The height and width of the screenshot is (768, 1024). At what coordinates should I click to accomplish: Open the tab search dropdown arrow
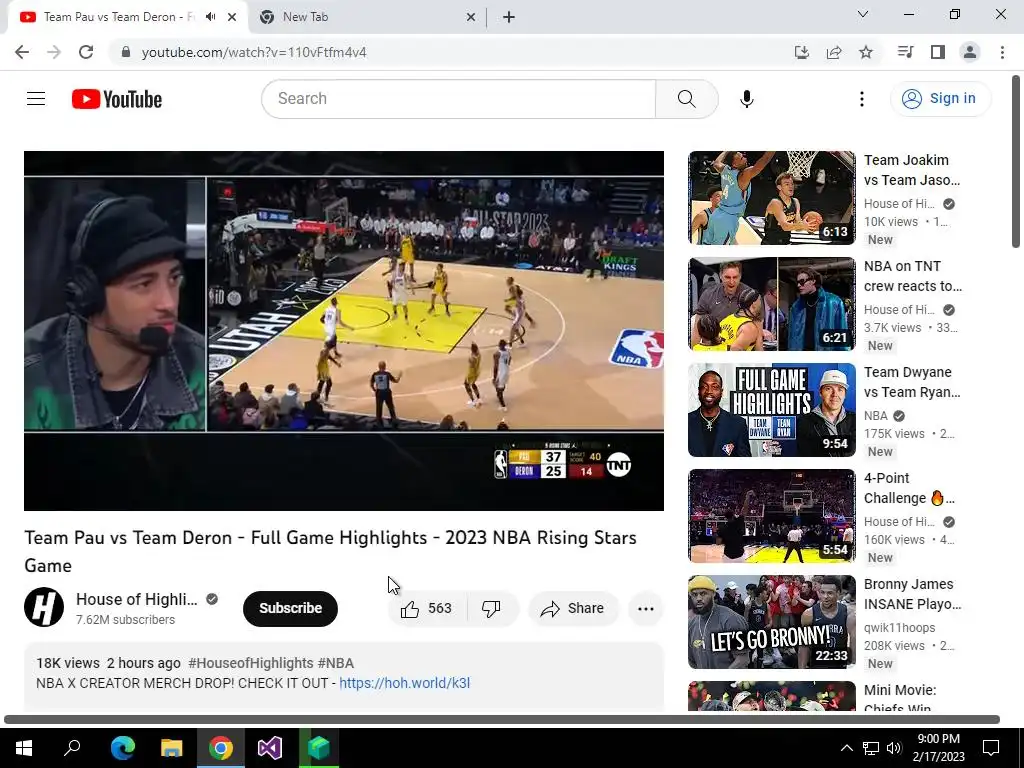(863, 14)
